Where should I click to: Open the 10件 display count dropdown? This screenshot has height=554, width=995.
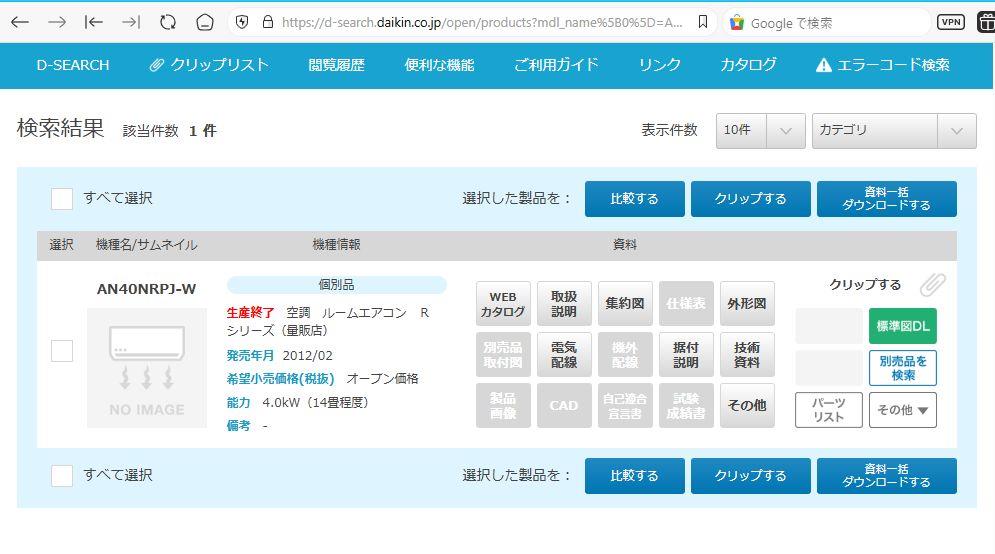click(x=760, y=130)
